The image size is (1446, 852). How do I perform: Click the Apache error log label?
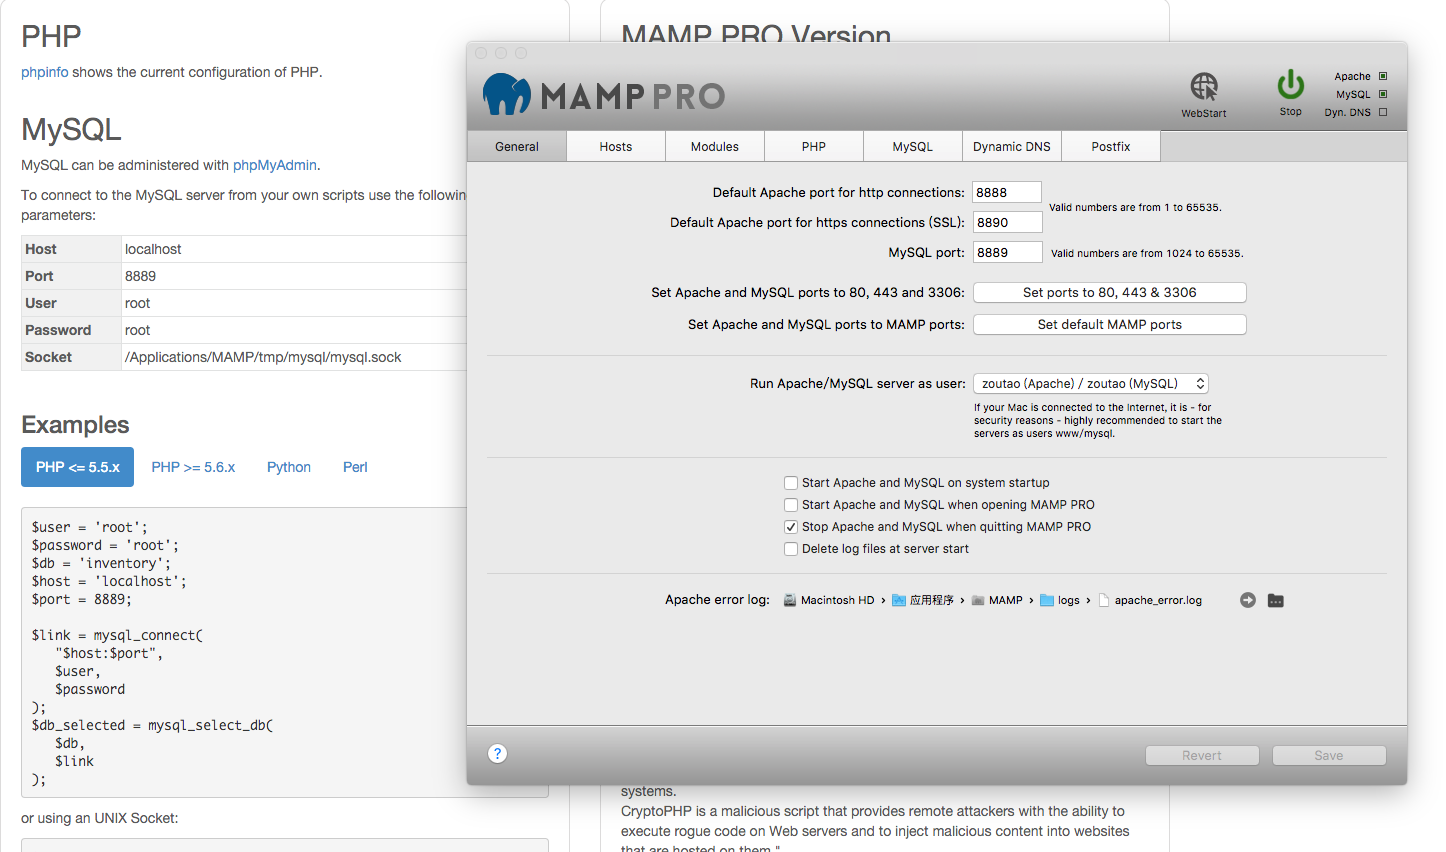(x=717, y=600)
